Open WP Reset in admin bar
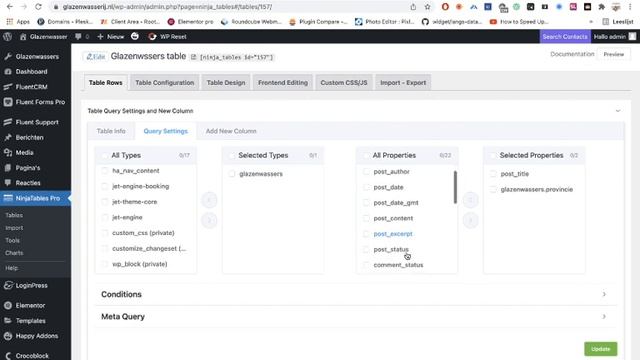Image resolution: width=640 pixels, height=360 pixels. point(167,36)
